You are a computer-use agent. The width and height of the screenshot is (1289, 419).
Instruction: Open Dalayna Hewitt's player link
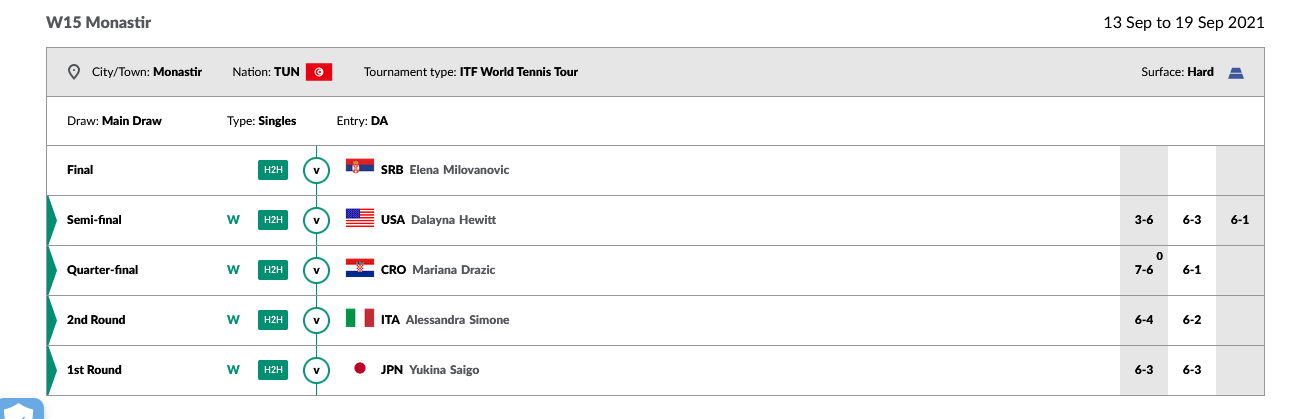point(453,220)
